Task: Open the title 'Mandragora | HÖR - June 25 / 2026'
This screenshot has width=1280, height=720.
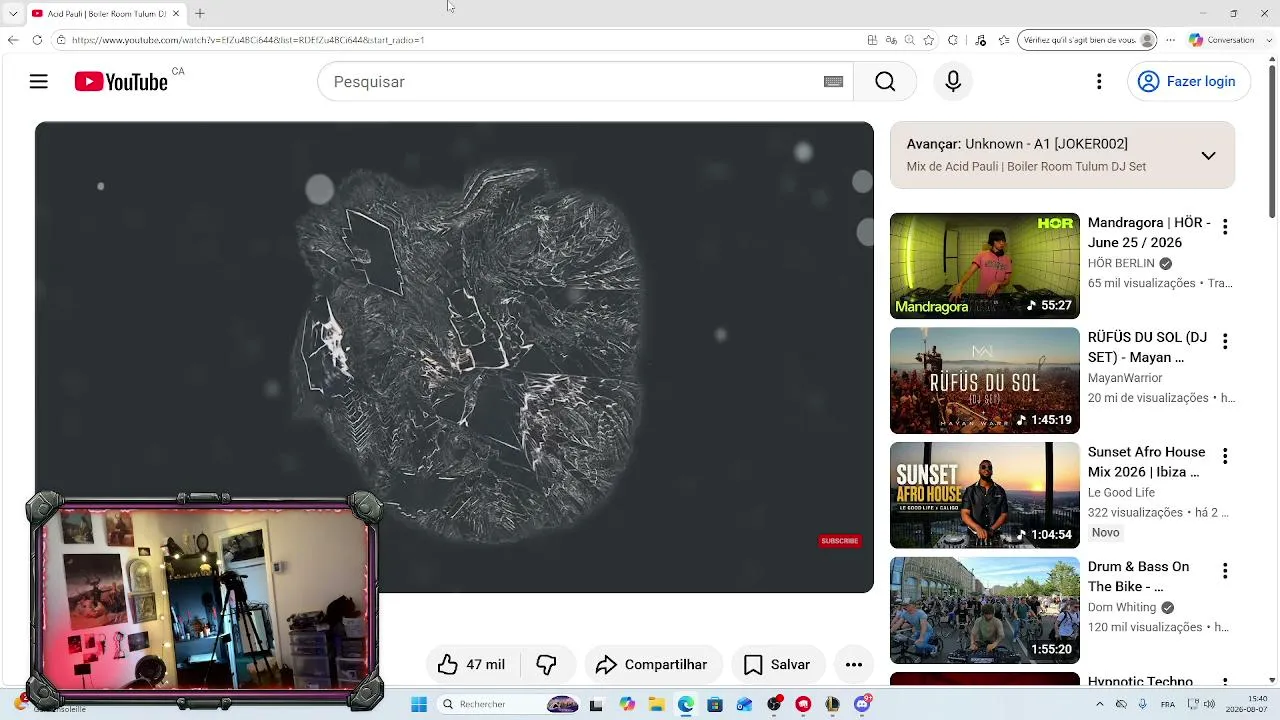Action: (x=1149, y=233)
